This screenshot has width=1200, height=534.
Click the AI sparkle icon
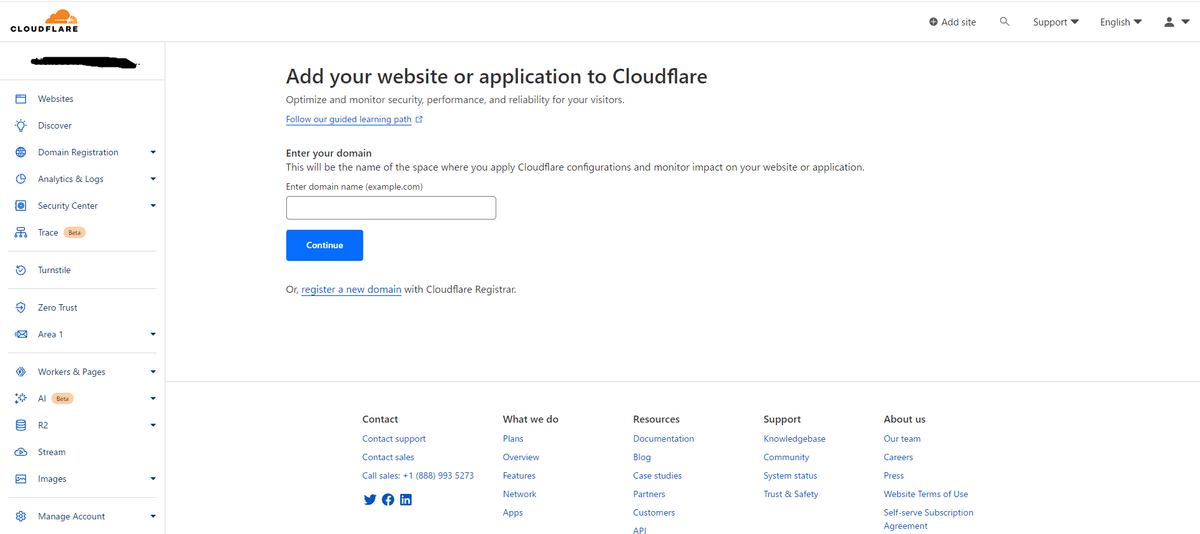pyautogui.click(x=20, y=398)
